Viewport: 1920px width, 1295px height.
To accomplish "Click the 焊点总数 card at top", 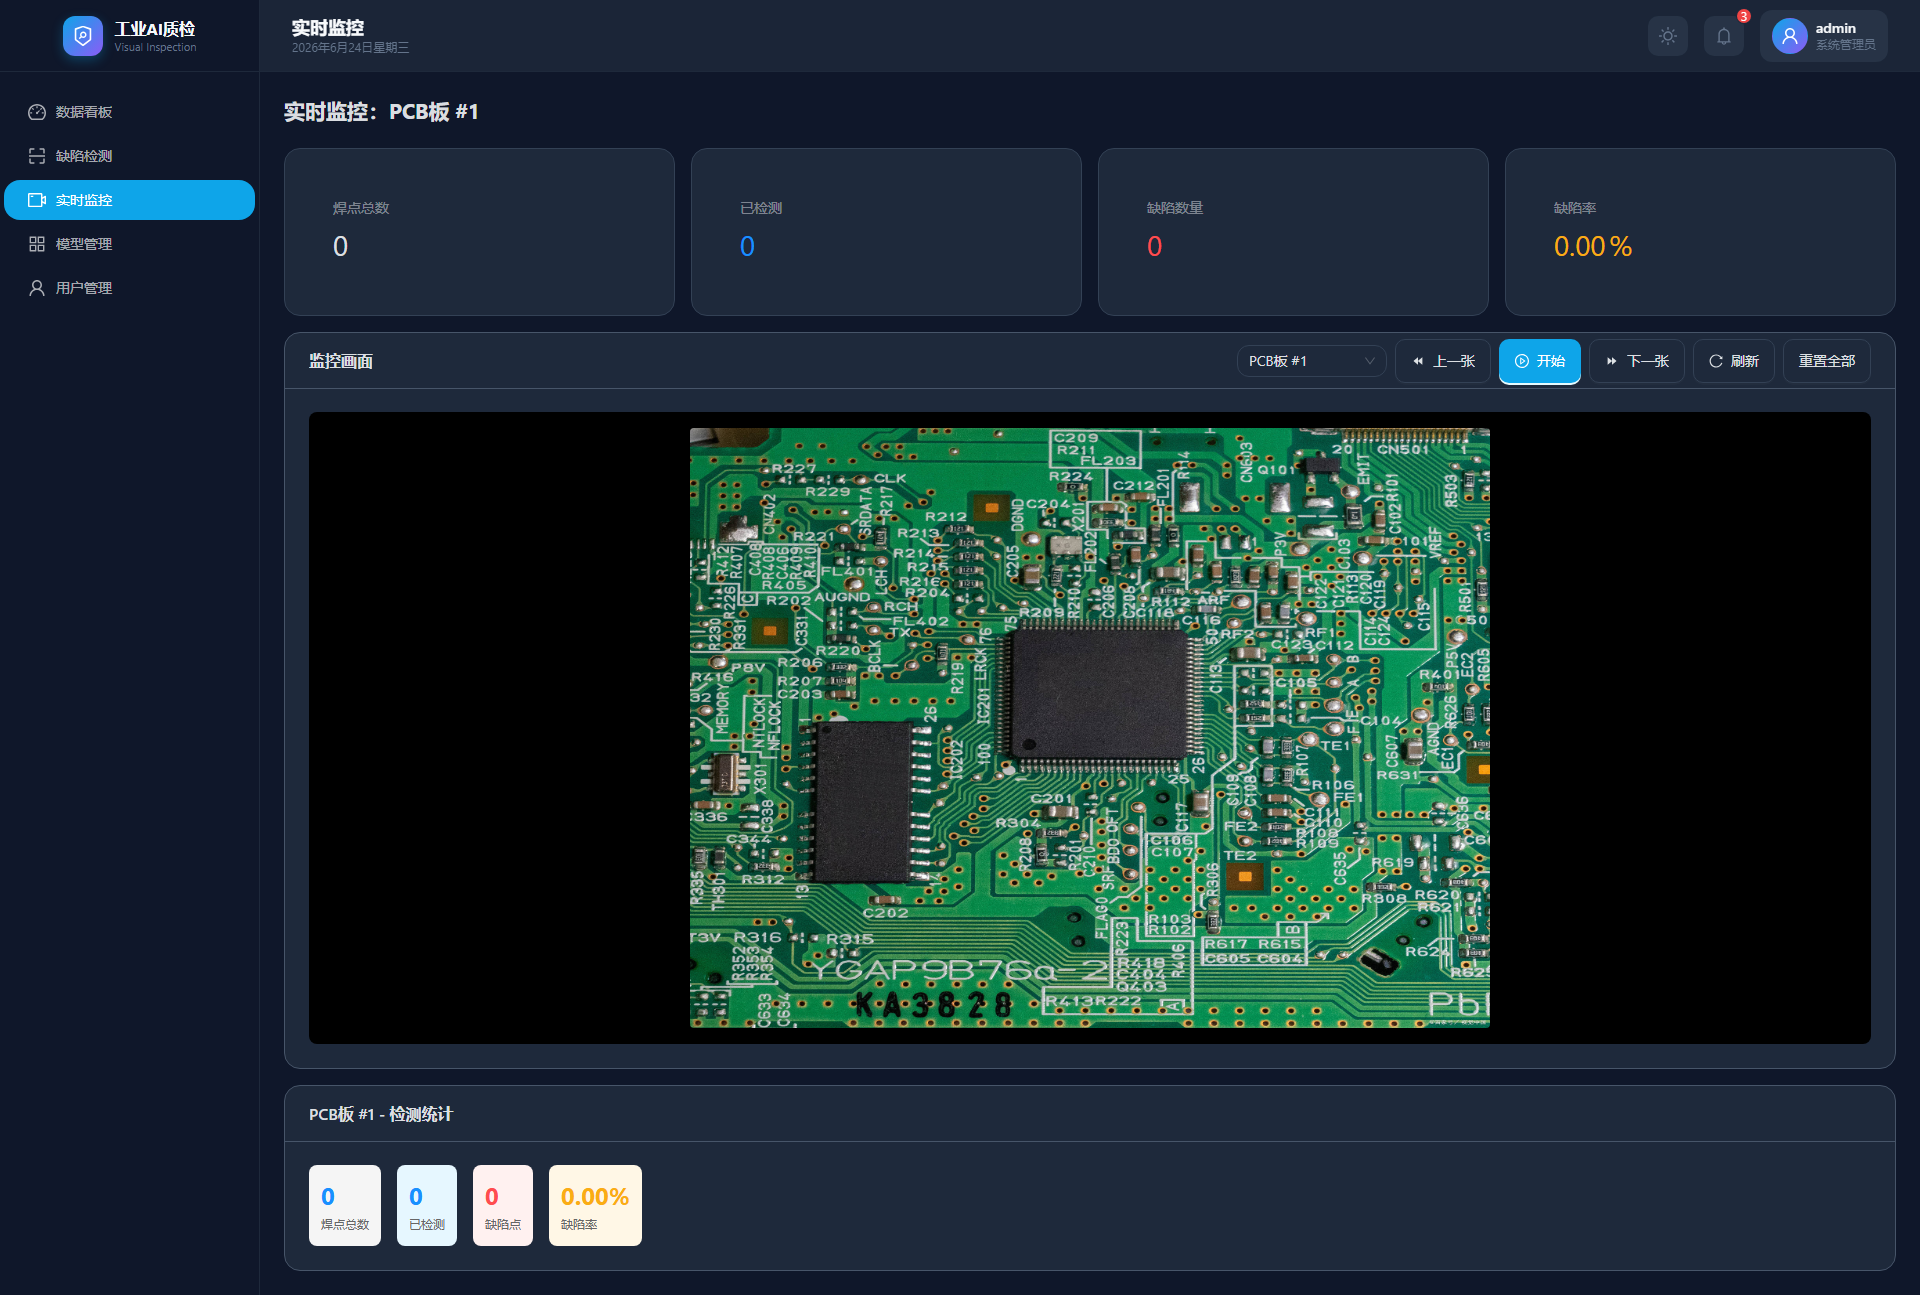I will coord(479,232).
